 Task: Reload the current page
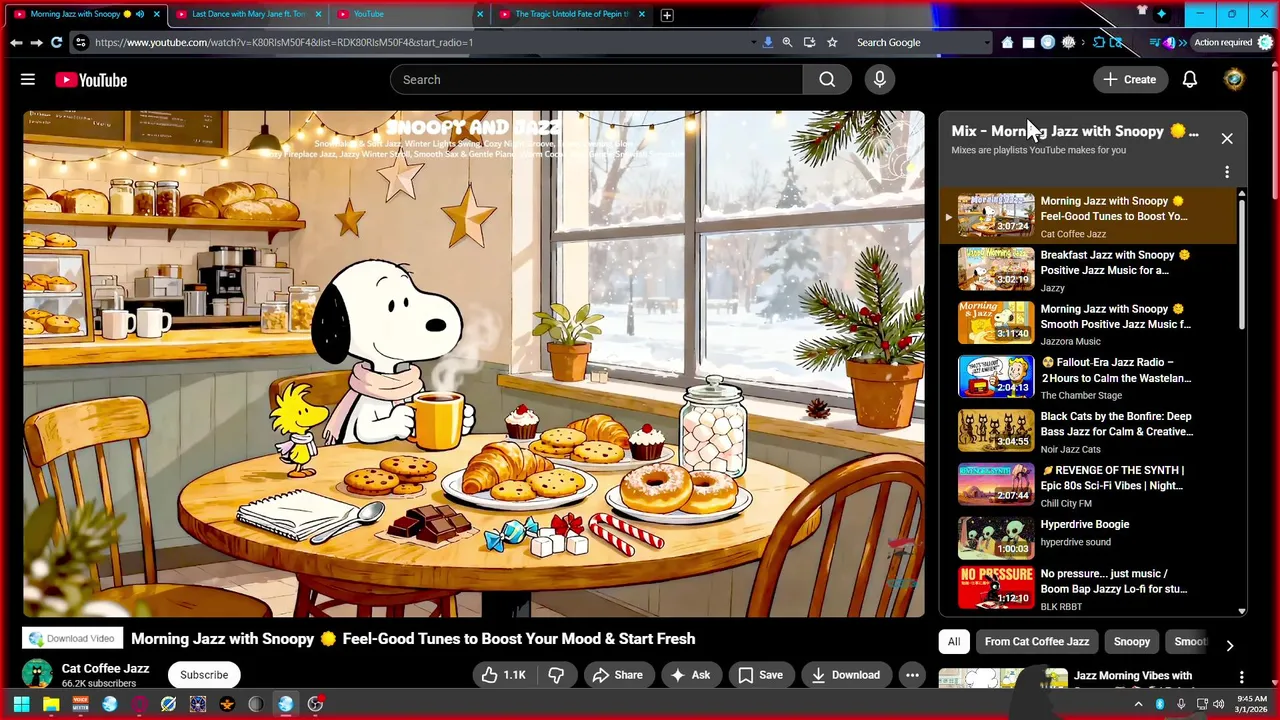click(x=57, y=42)
